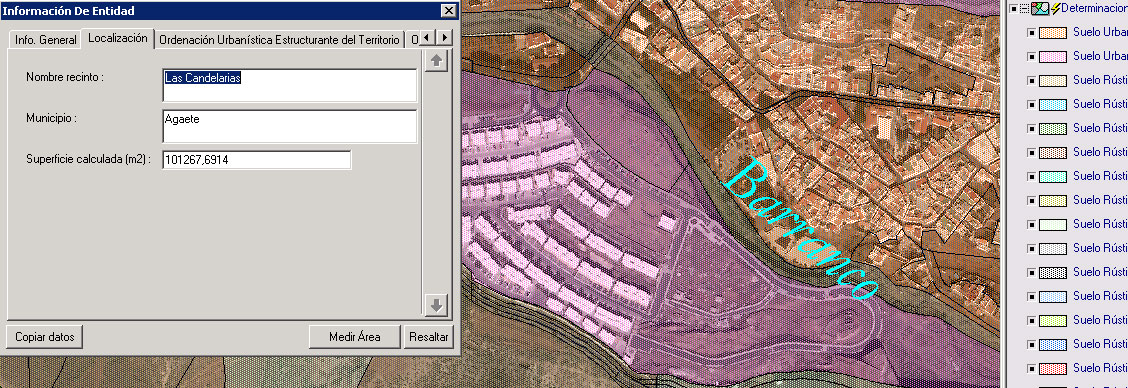Open the Info. General tab
Viewport: 1128px width, 388px height.
[45, 40]
